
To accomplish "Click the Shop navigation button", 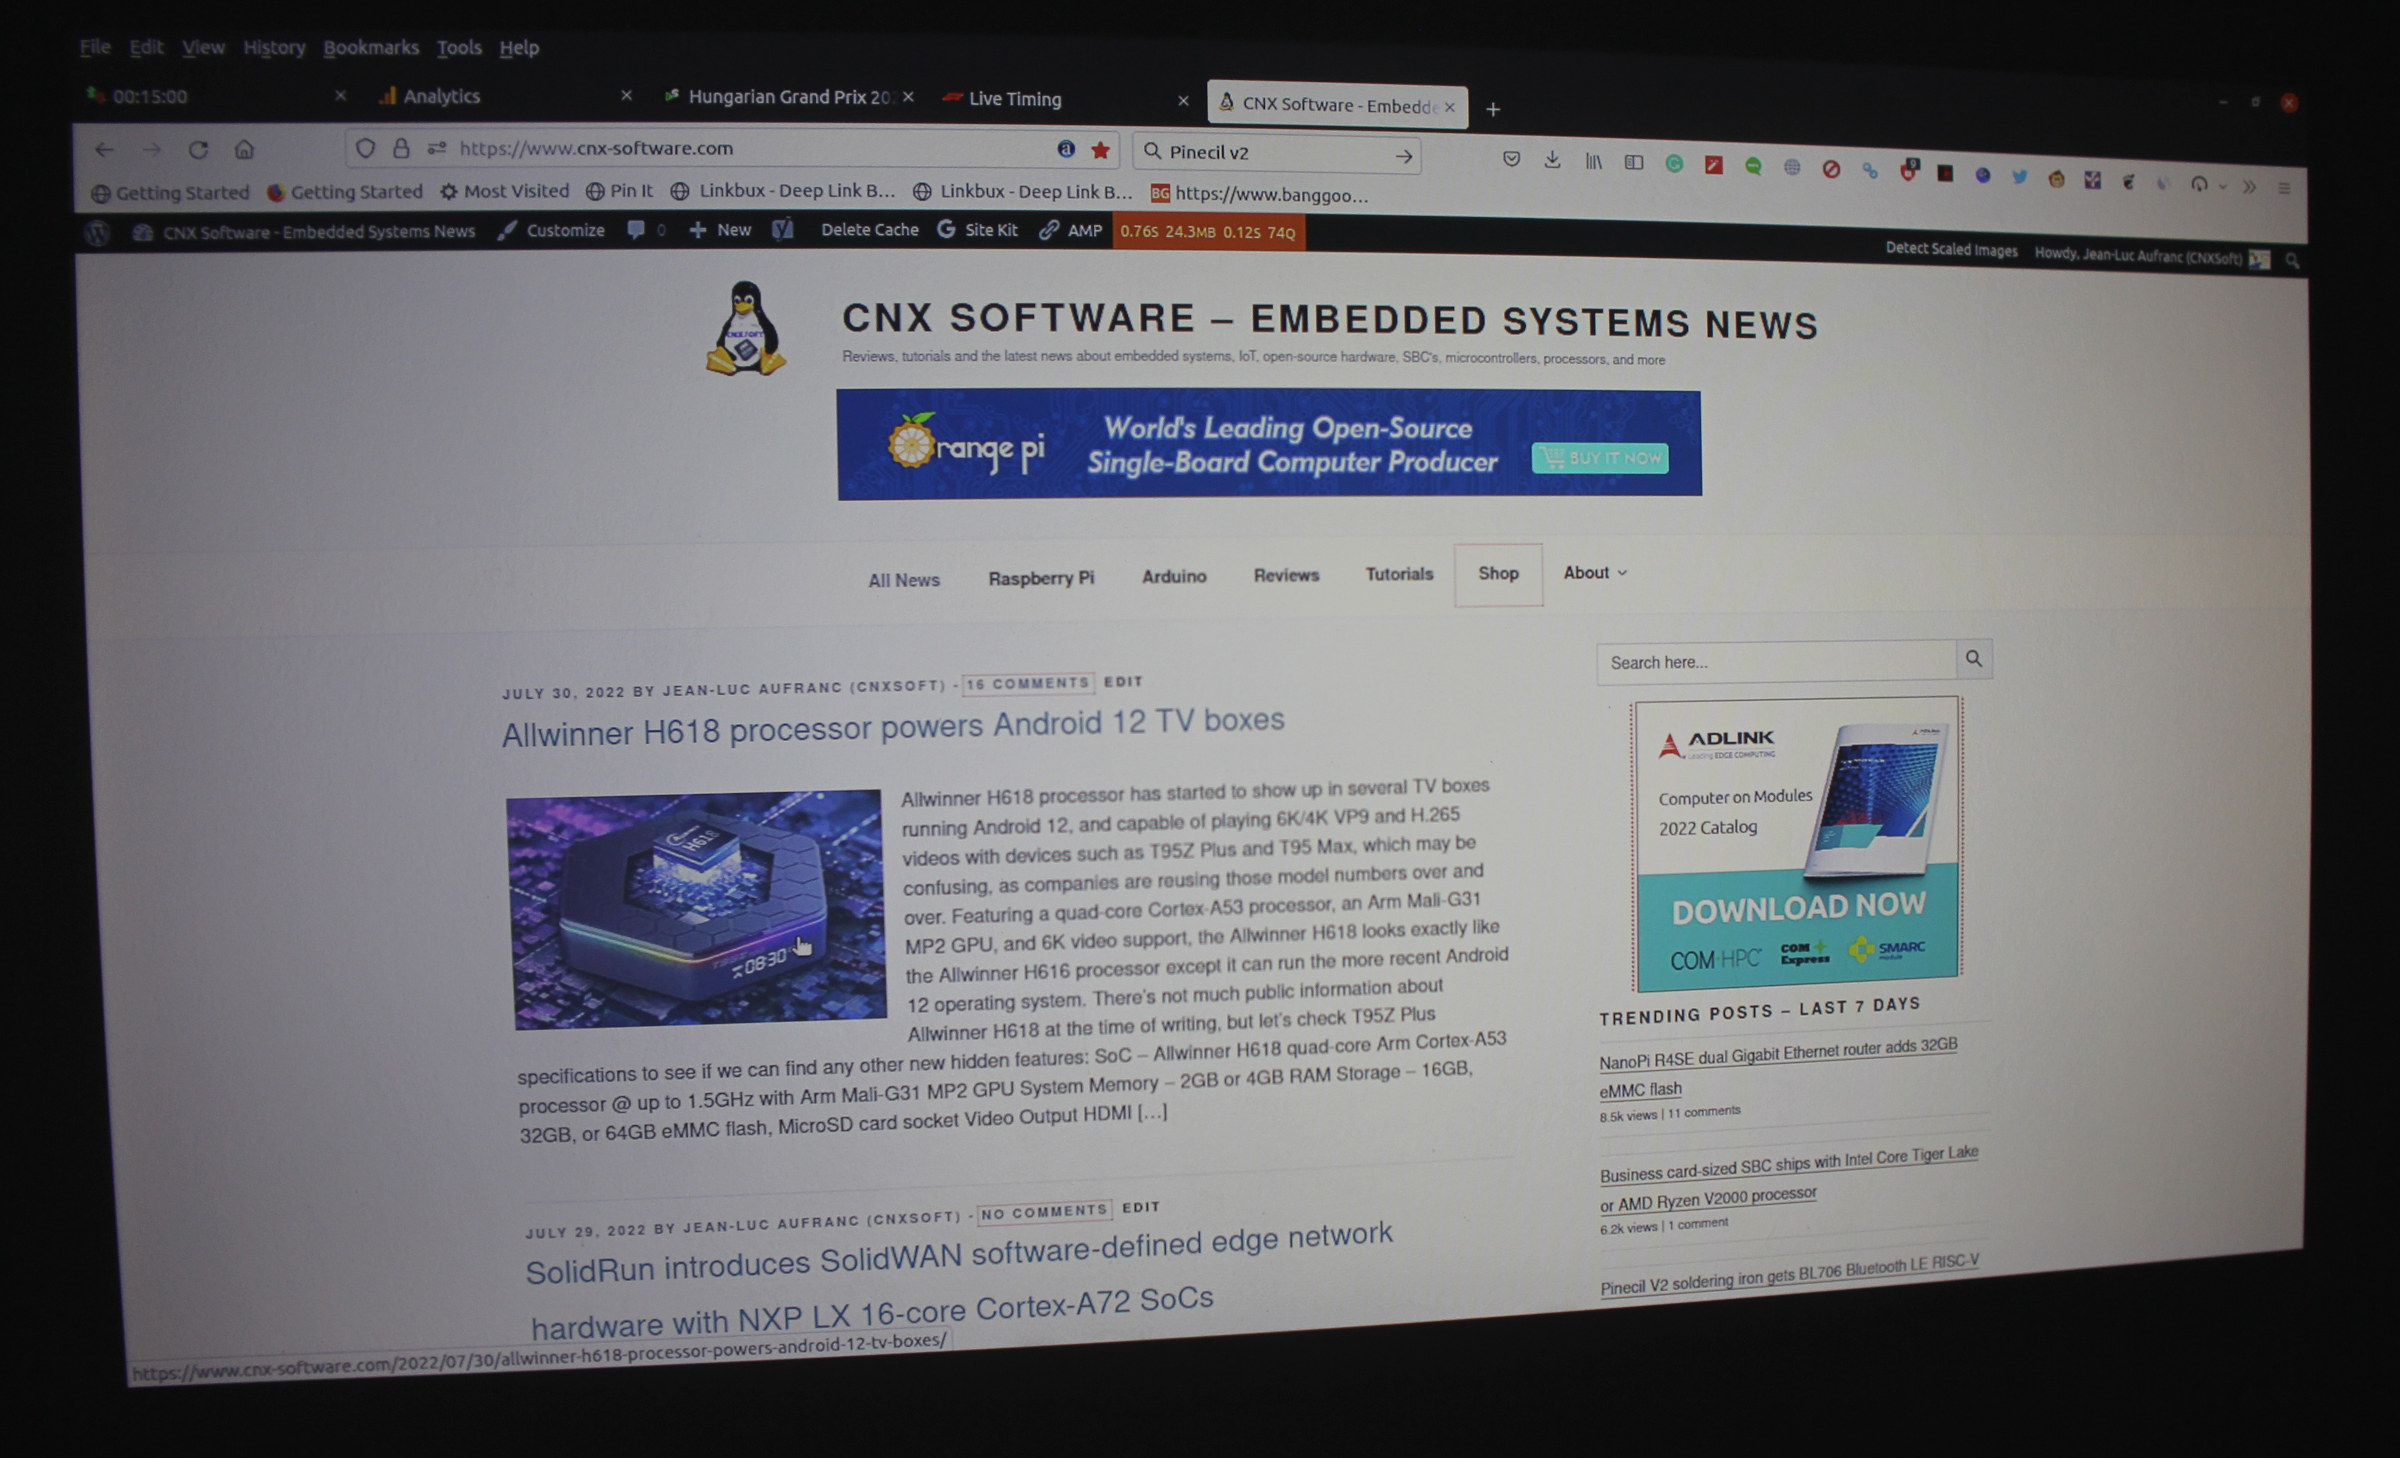I will point(1498,574).
